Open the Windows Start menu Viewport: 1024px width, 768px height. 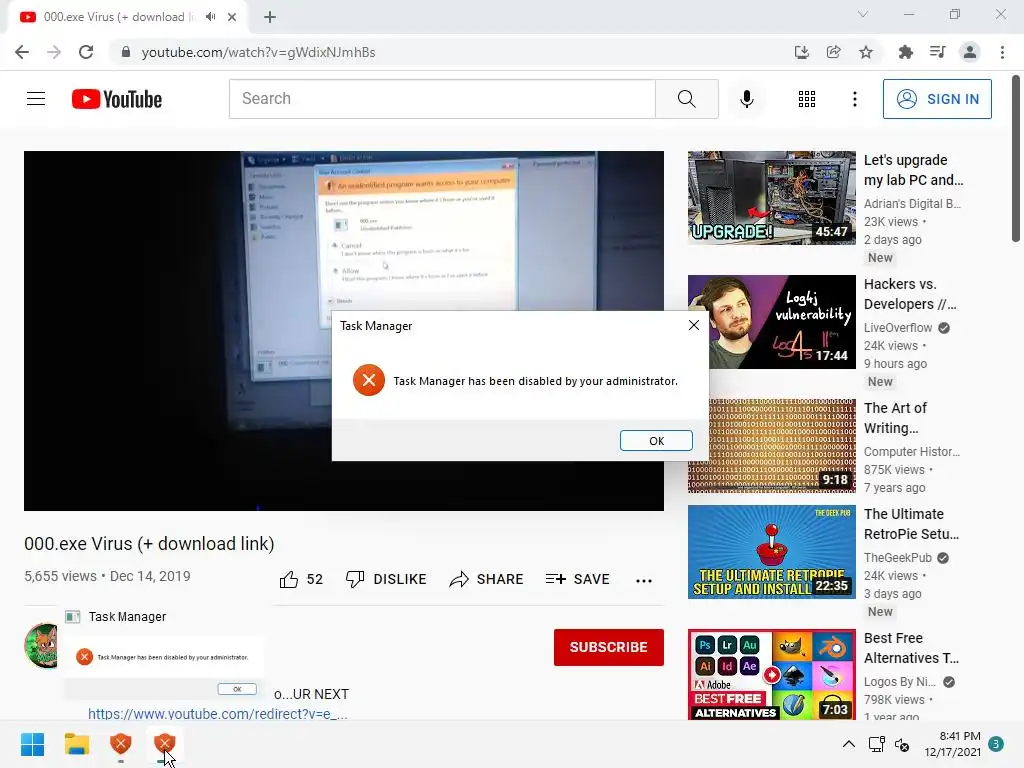pyautogui.click(x=32, y=744)
